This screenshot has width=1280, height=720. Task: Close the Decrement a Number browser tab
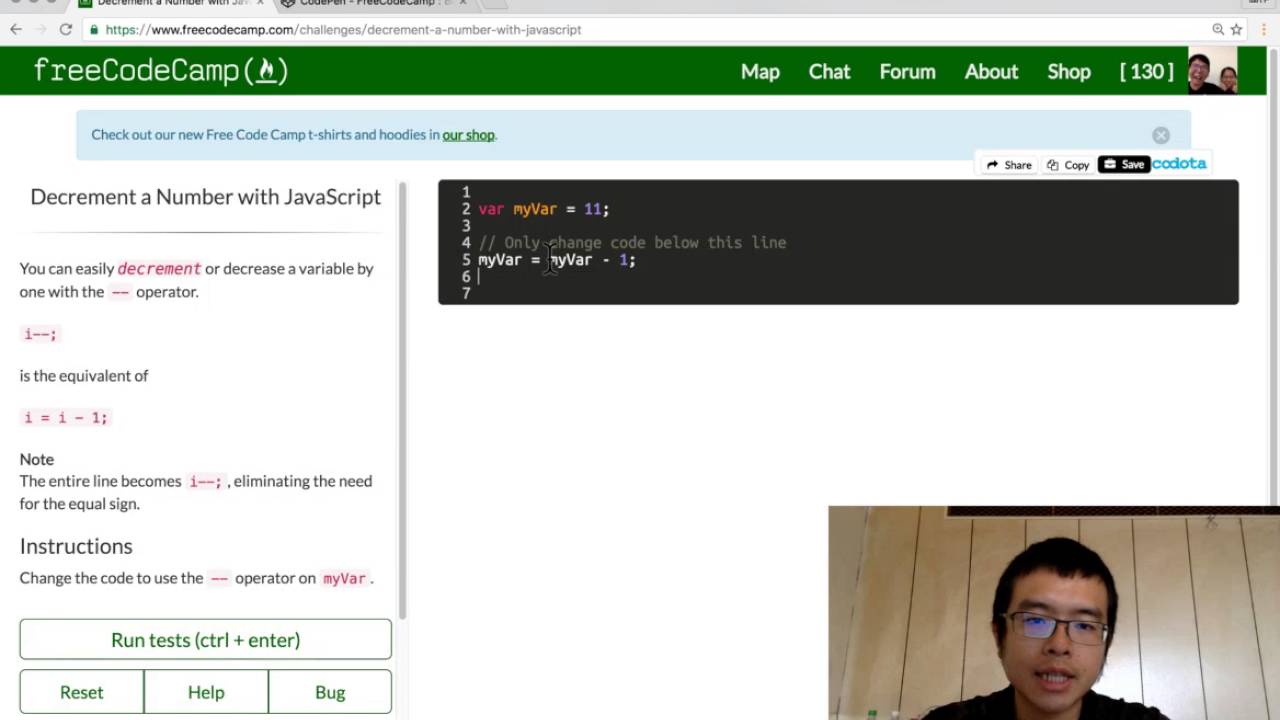[x=259, y=4]
